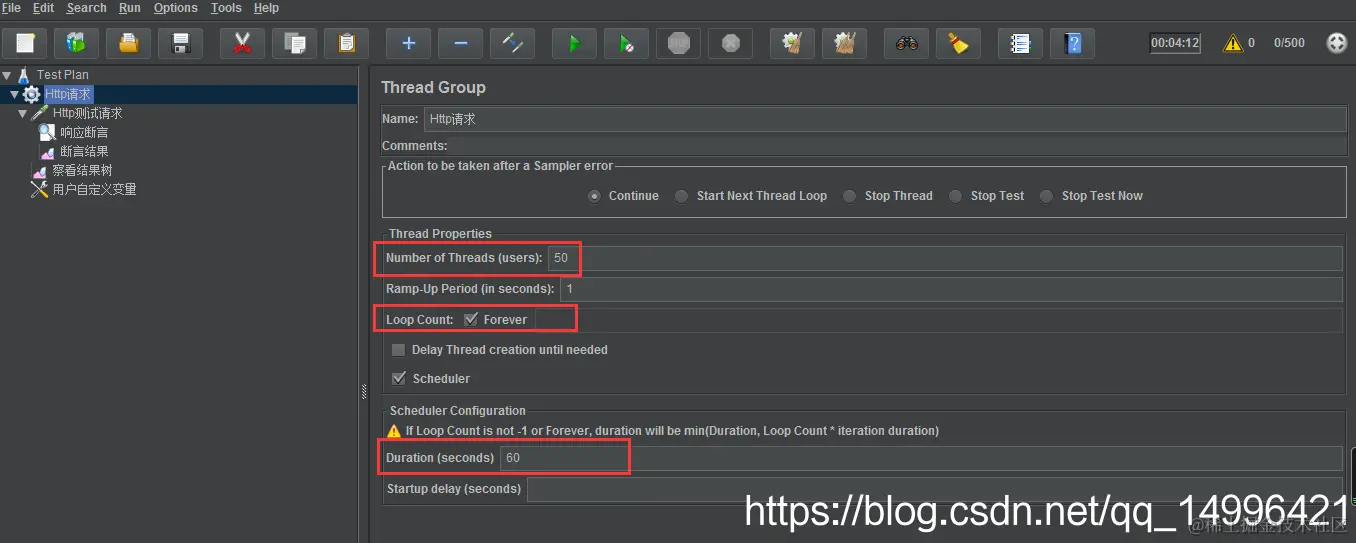Start the test with green play icon
This screenshot has width=1356, height=543.
click(574, 43)
